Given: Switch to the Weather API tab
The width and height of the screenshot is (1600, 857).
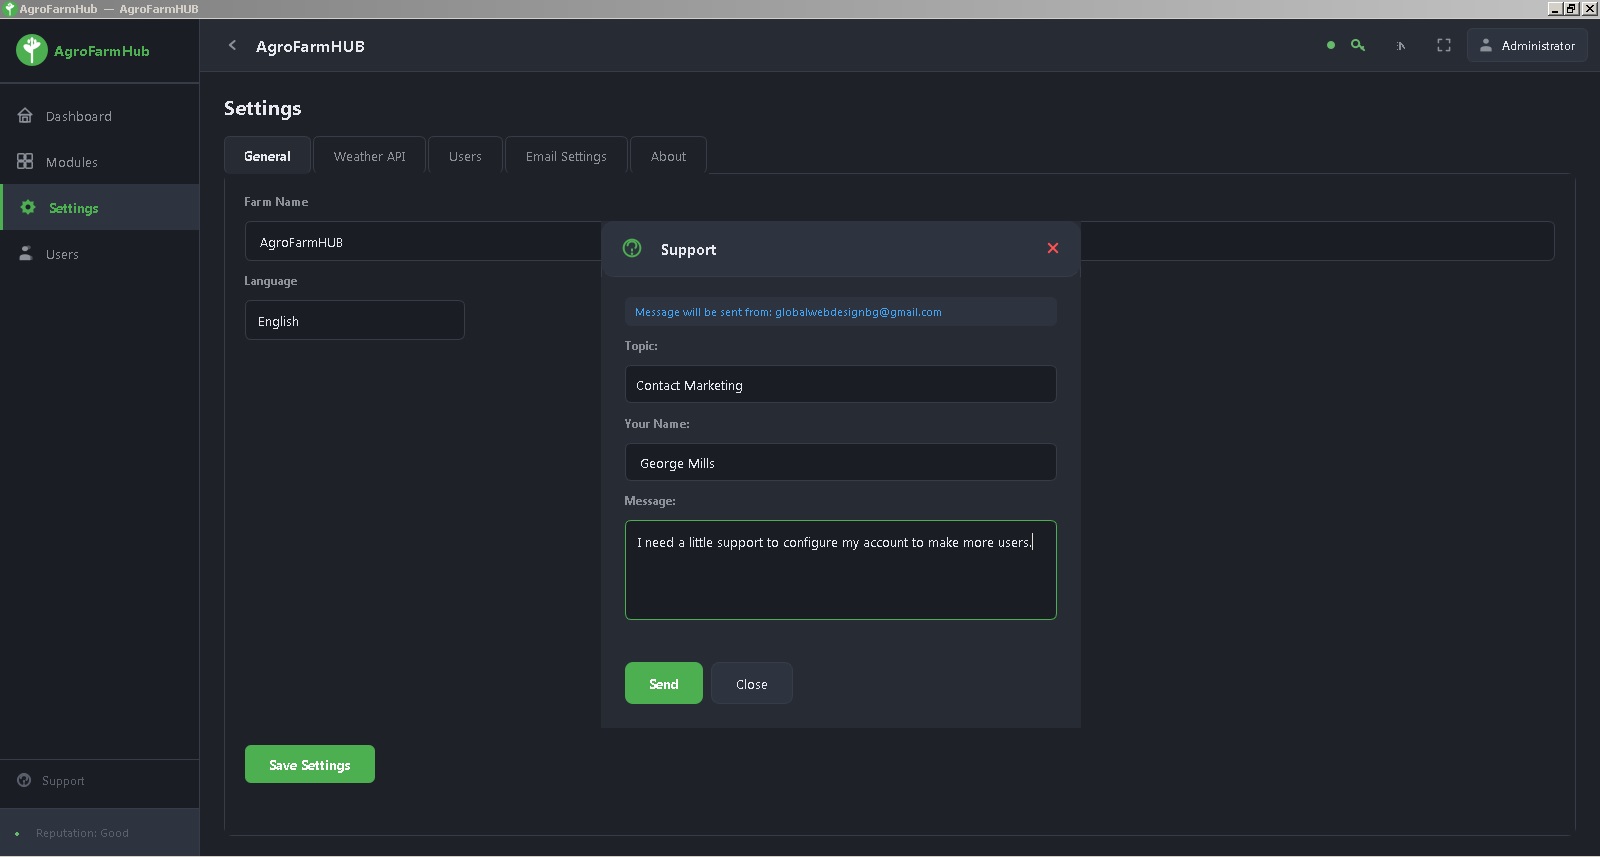Looking at the screenshot, I should click(x=369, y=156).
